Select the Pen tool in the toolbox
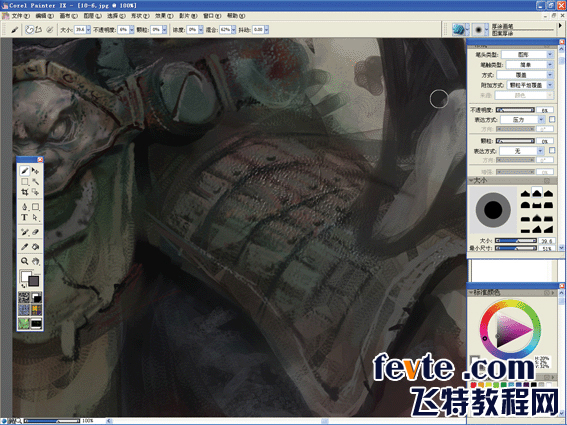Viewport: 567px width, 425px height. point(25,207)
